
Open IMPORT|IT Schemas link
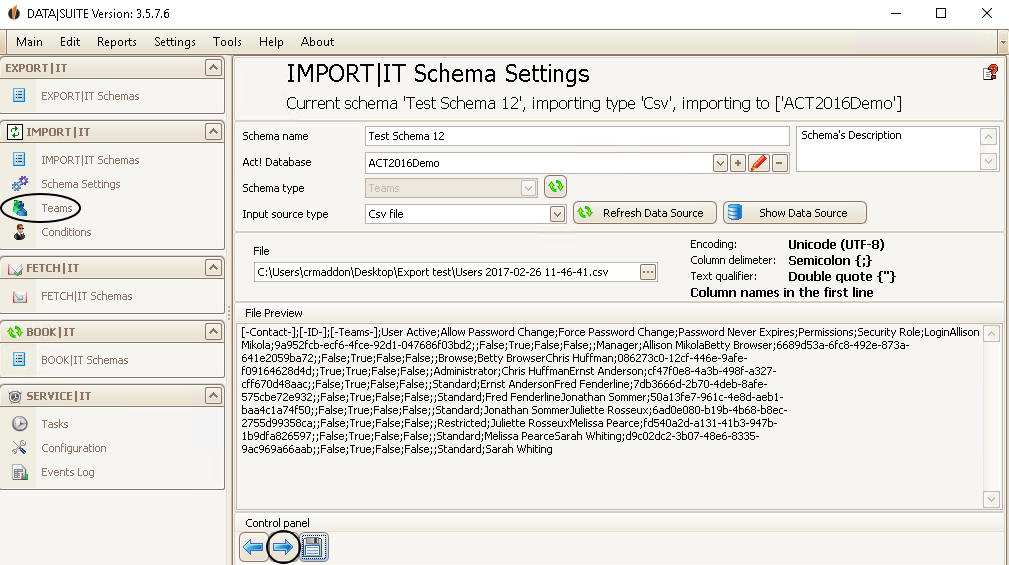(x=90, y=160)
